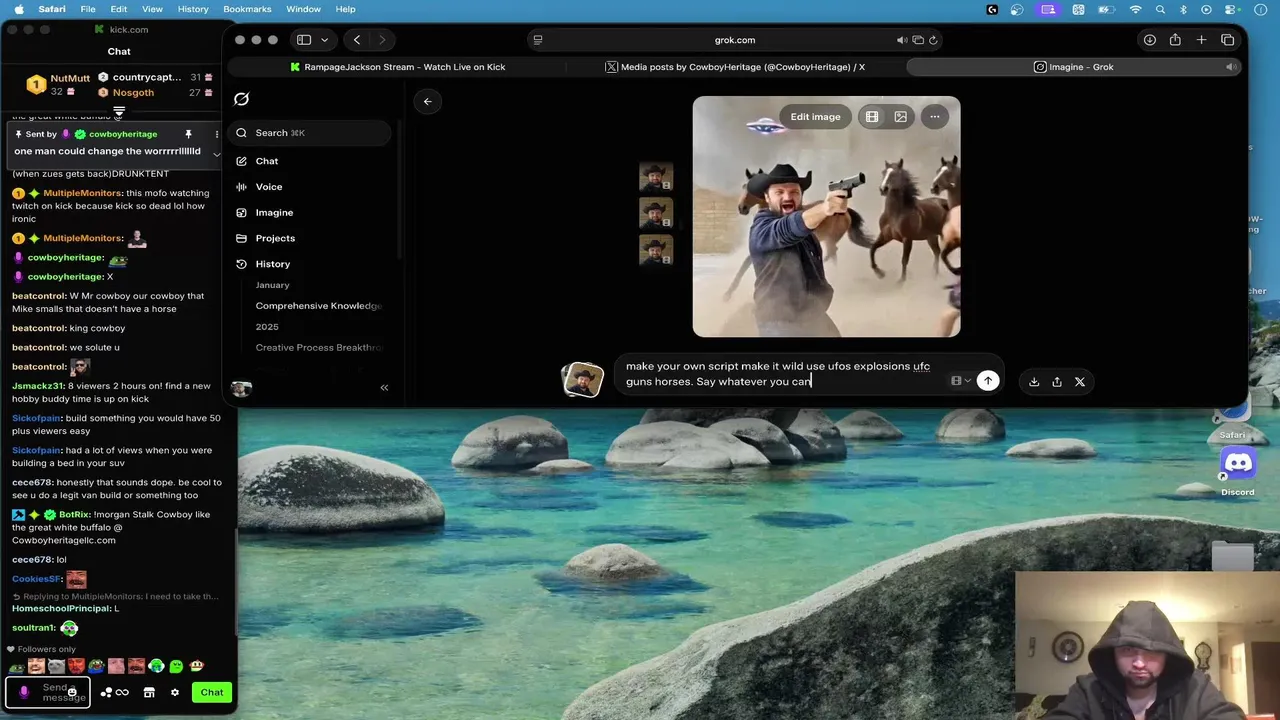
Task: Open the Kick shop icon in the chat bar
Action: [x=149, y=692]
